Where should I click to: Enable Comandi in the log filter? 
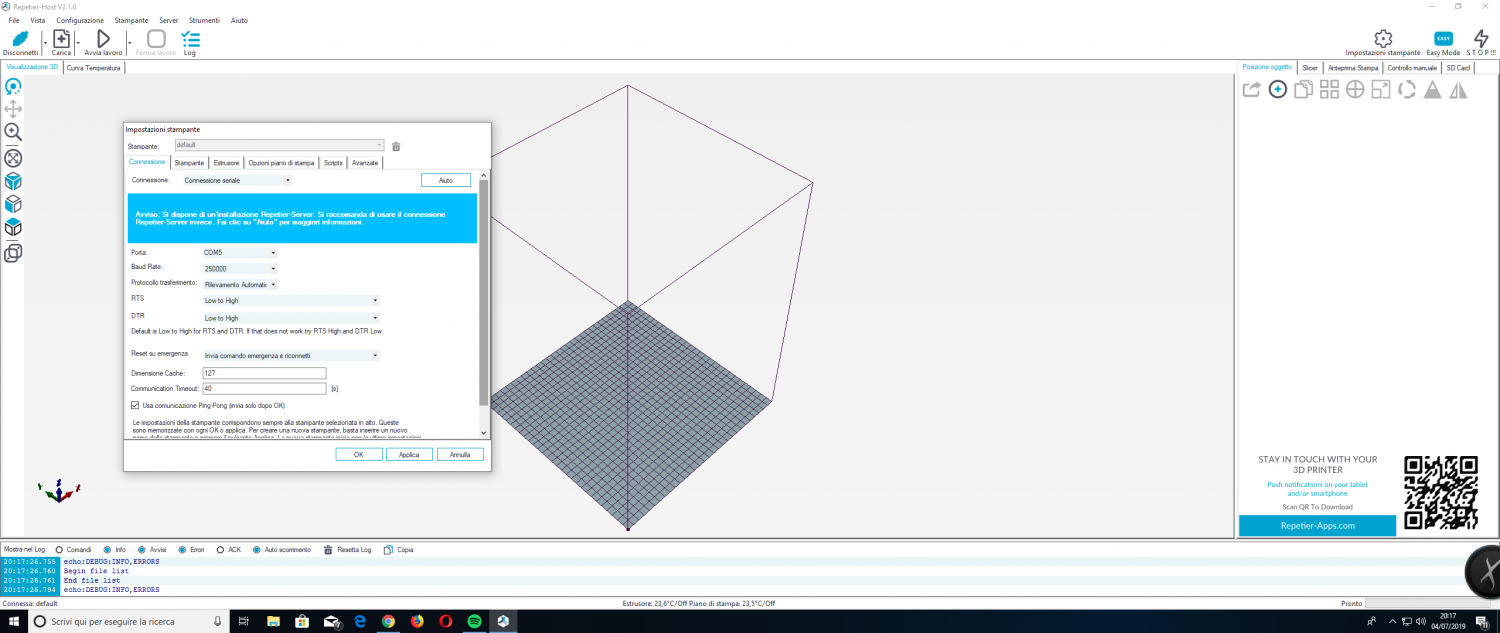(59, 550)
